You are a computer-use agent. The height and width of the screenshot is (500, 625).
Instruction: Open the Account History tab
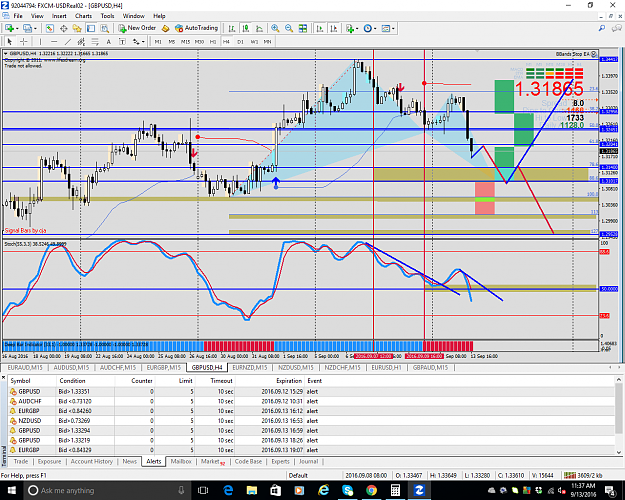point(92,461)
